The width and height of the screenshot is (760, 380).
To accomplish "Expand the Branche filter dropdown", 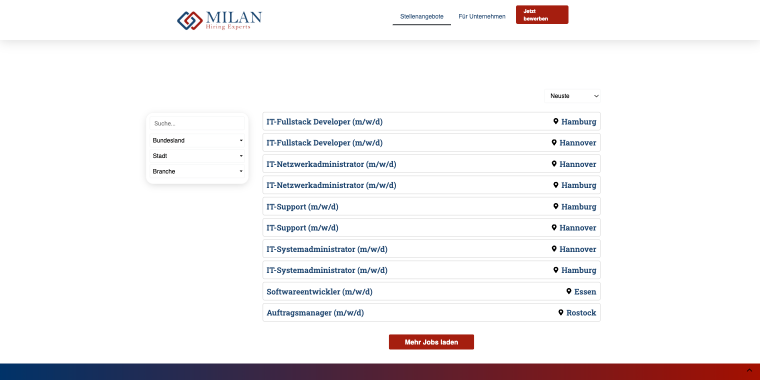I will [x=197, y=172].
